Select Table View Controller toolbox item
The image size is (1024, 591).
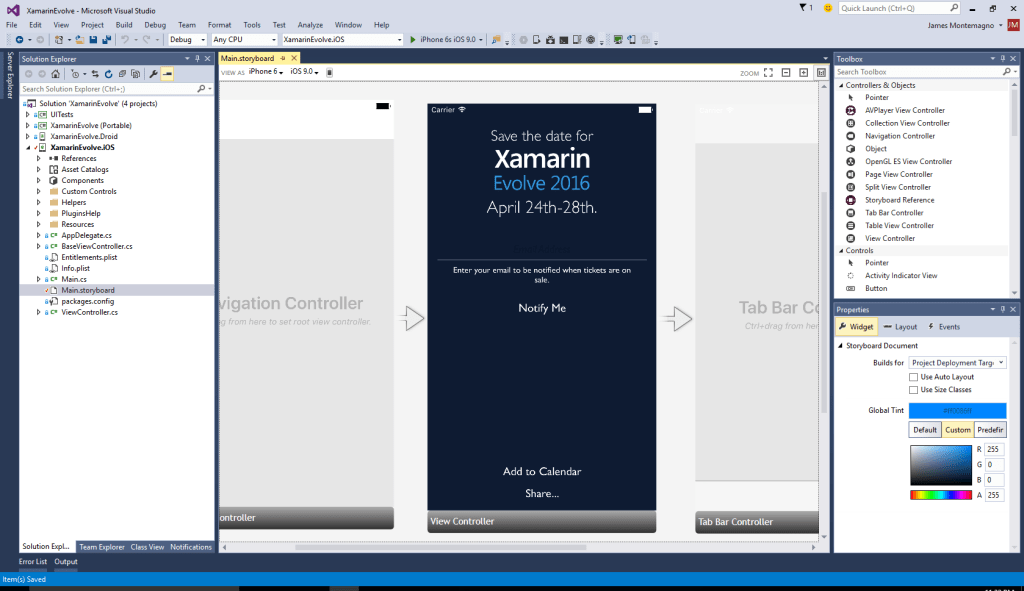899,225
